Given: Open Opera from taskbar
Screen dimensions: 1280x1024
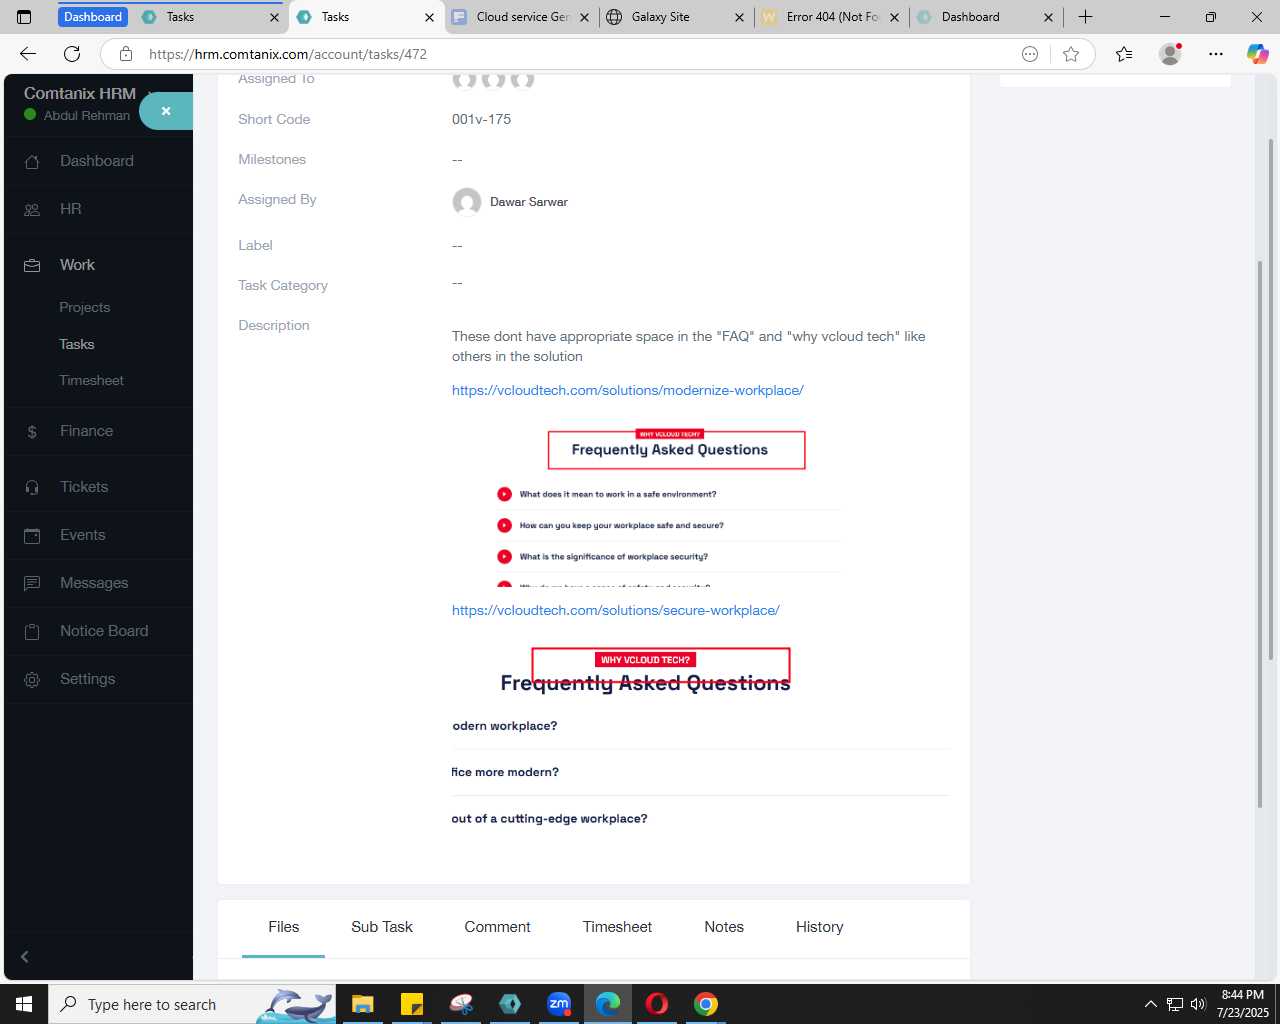Looking at the screenshot, I should 657,1004.
